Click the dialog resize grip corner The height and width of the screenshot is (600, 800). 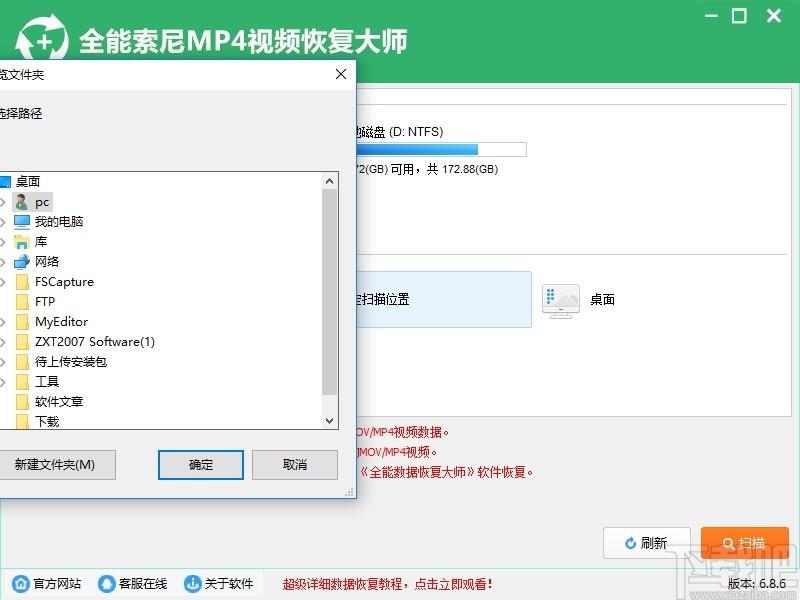pyautogui.click(x=349, y=492)
